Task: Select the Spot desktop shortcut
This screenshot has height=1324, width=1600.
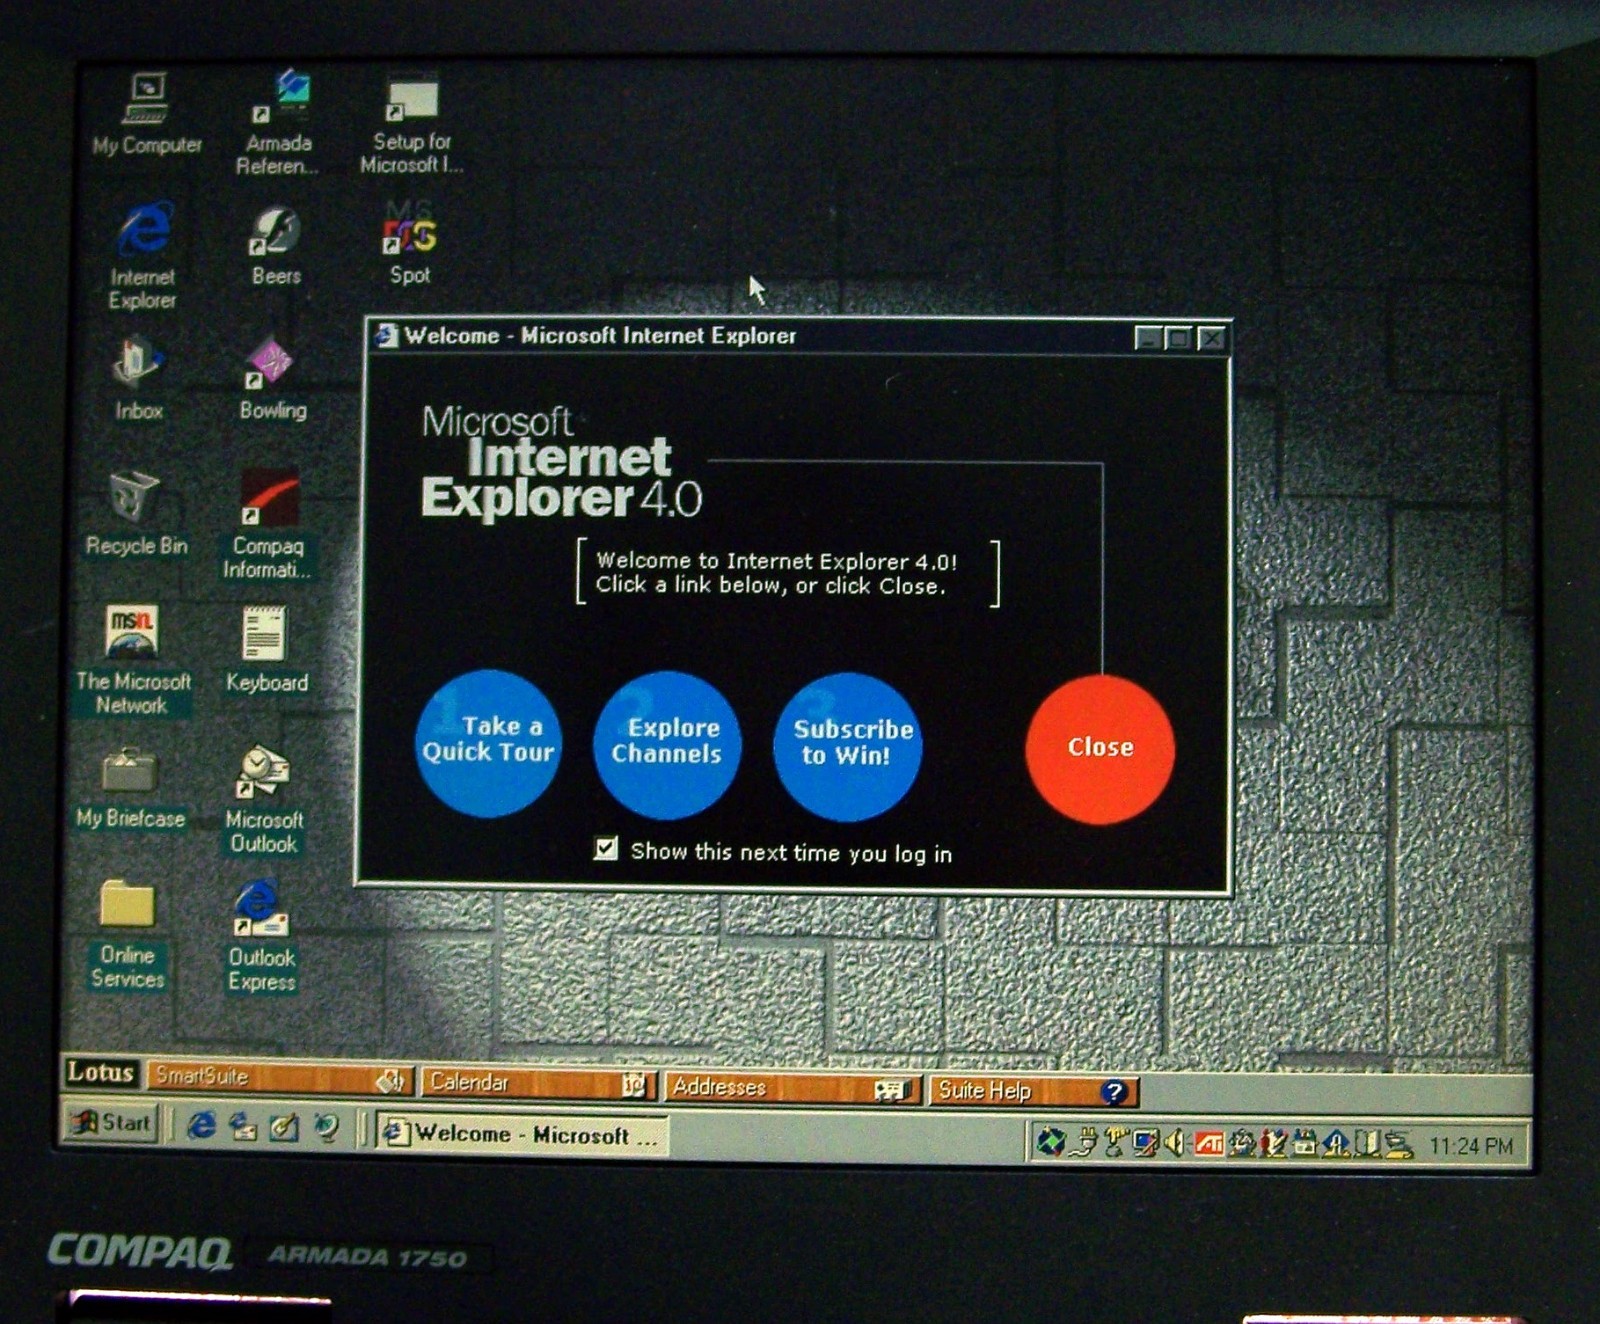Action: [409, 244]
